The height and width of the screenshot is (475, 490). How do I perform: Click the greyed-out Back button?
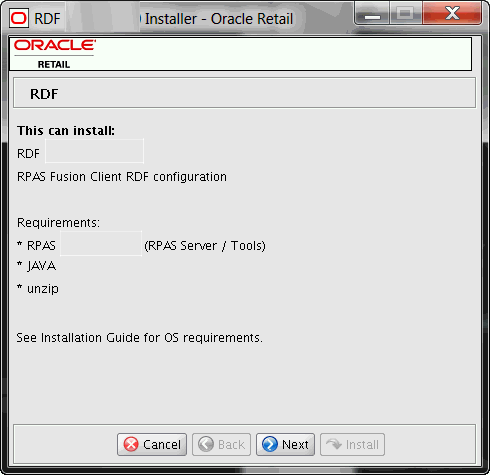coord(221,444)
